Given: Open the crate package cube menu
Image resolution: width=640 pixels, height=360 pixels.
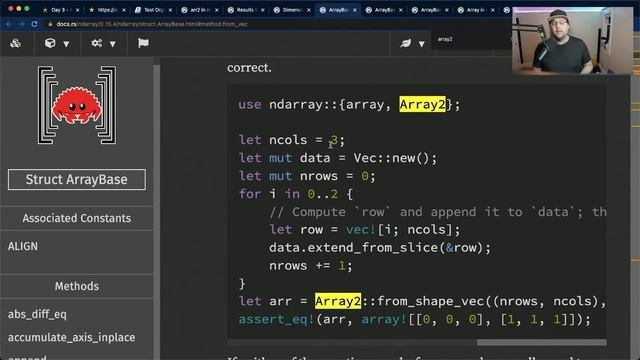Looking at the screenshot, I should [50, 43].
